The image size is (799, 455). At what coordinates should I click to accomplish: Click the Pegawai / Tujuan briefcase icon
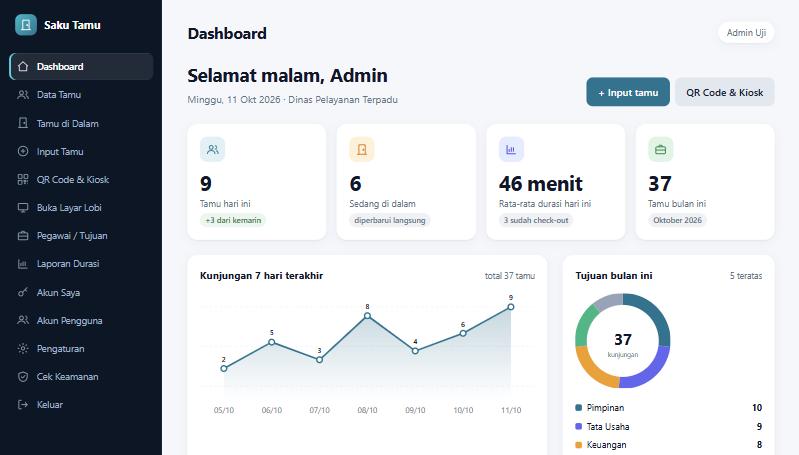[x=23, y=235]
